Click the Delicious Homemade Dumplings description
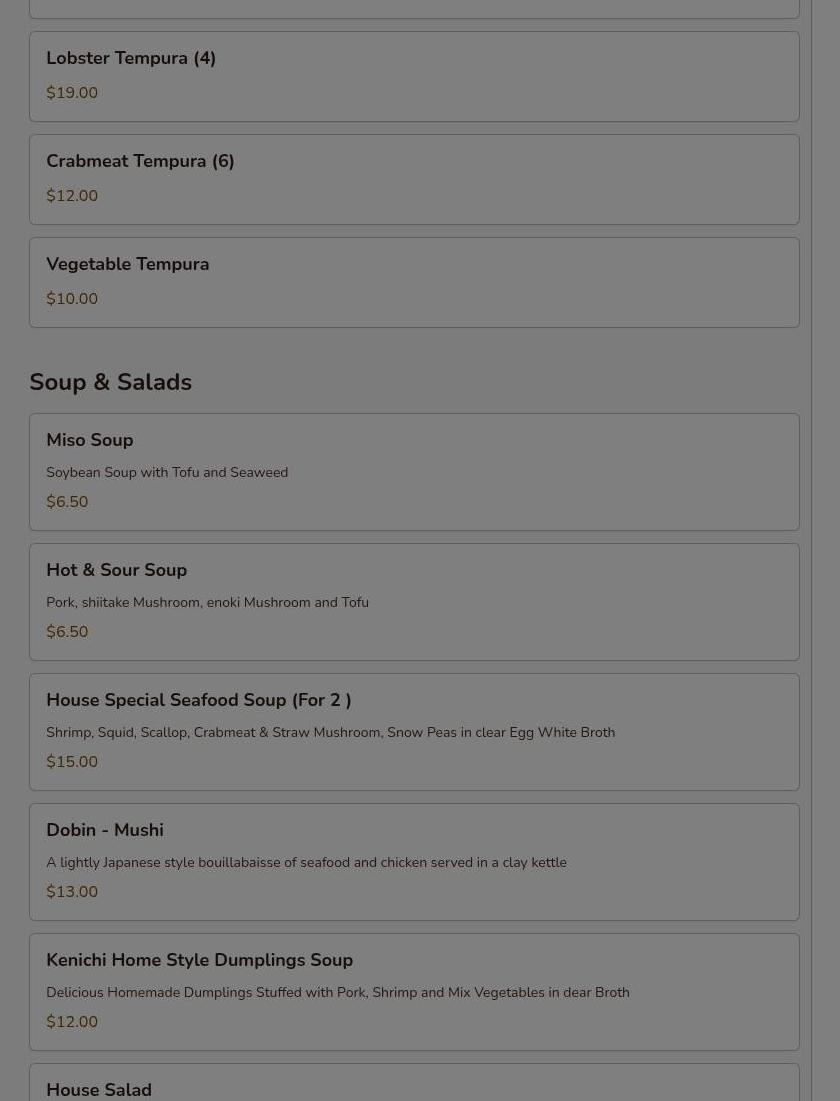Viewport: 840px width, 1101px height. tap(338, 992)
